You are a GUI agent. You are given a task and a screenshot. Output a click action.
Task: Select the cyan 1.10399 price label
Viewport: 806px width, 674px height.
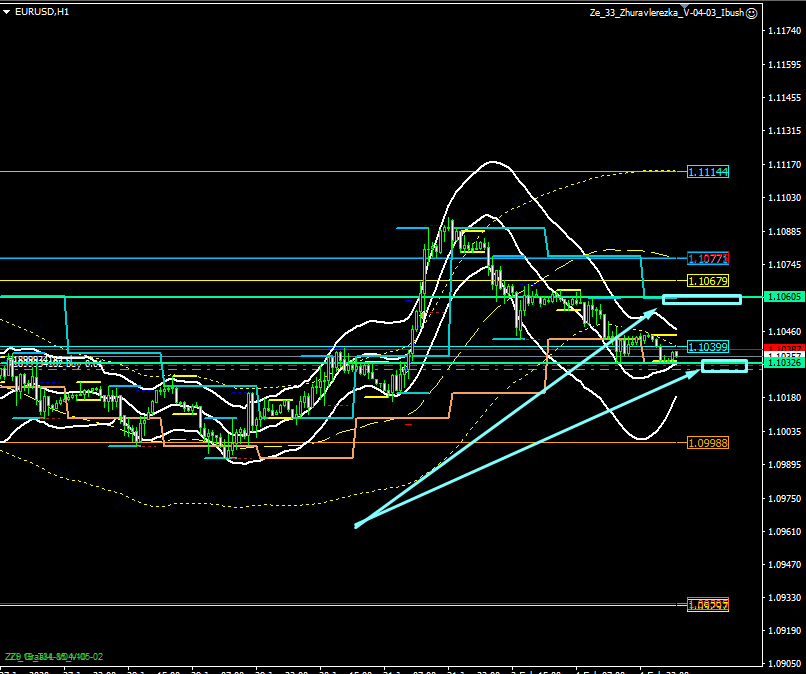coord(707,346)
